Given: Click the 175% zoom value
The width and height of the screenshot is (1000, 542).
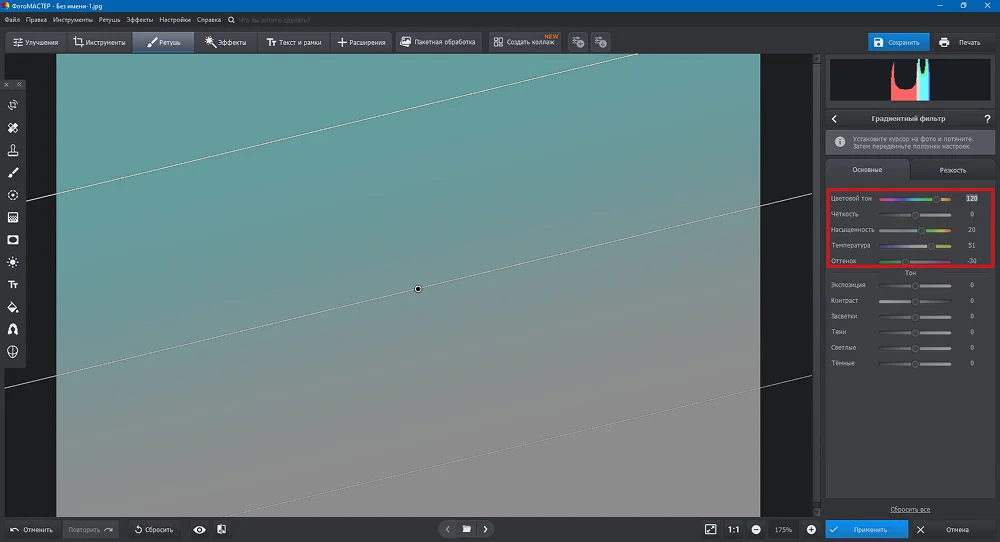Looking at the screenshot, I should 783,529.
